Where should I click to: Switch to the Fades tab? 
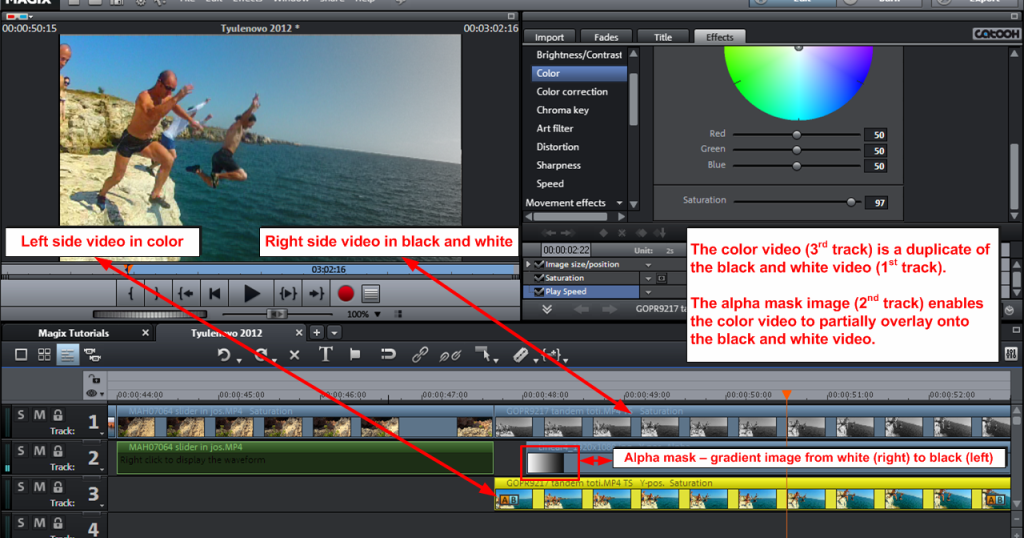pos(605,37)
